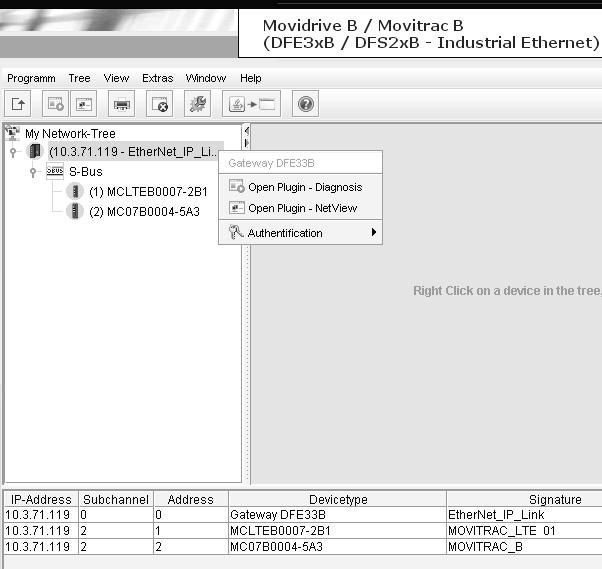Click the Diagnosis plugin toolbar icon

pos(55,104)
